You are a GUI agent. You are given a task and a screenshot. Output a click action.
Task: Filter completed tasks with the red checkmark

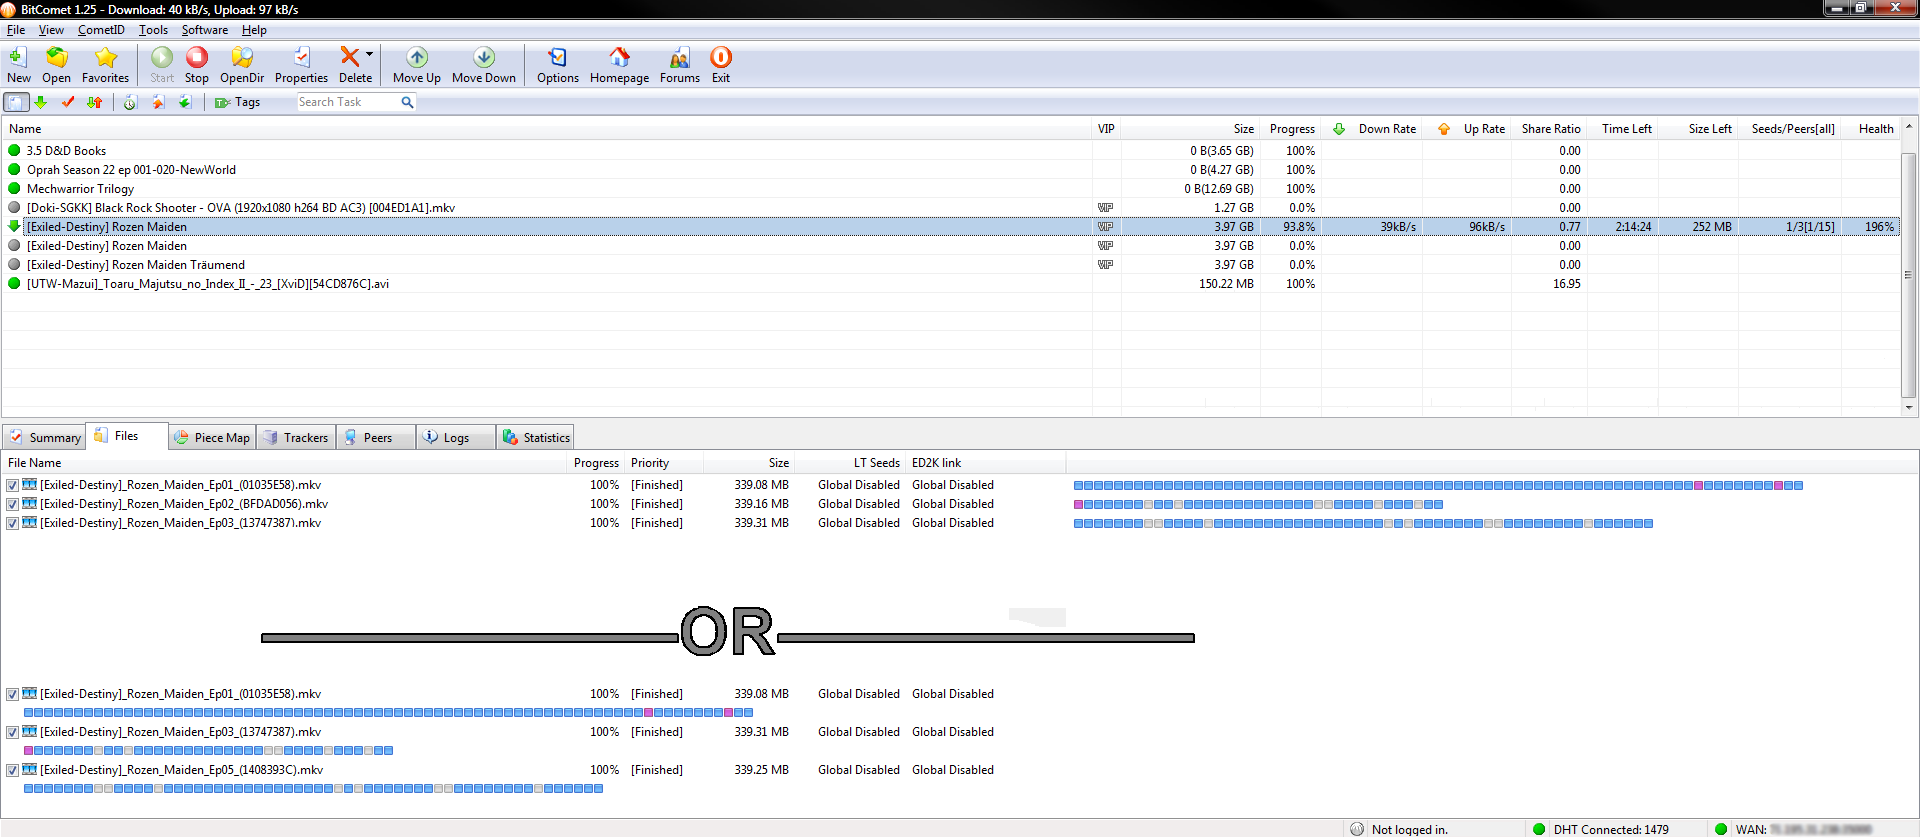[x=68, y=102]
